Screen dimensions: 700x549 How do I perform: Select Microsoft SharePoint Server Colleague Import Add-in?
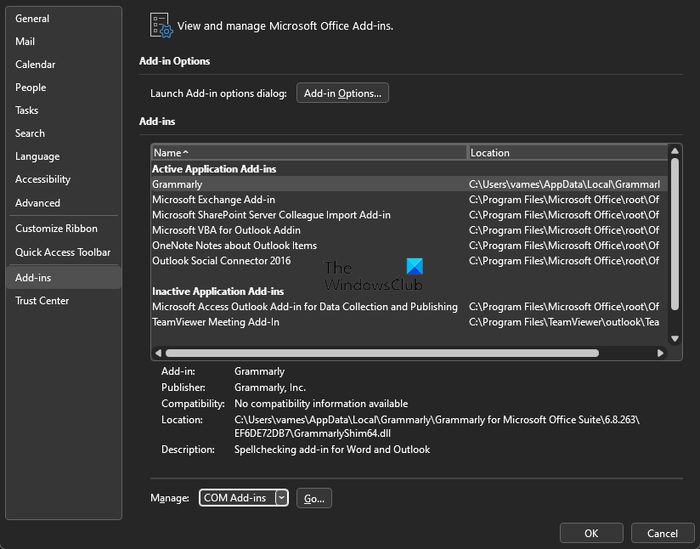pos(409,215)
